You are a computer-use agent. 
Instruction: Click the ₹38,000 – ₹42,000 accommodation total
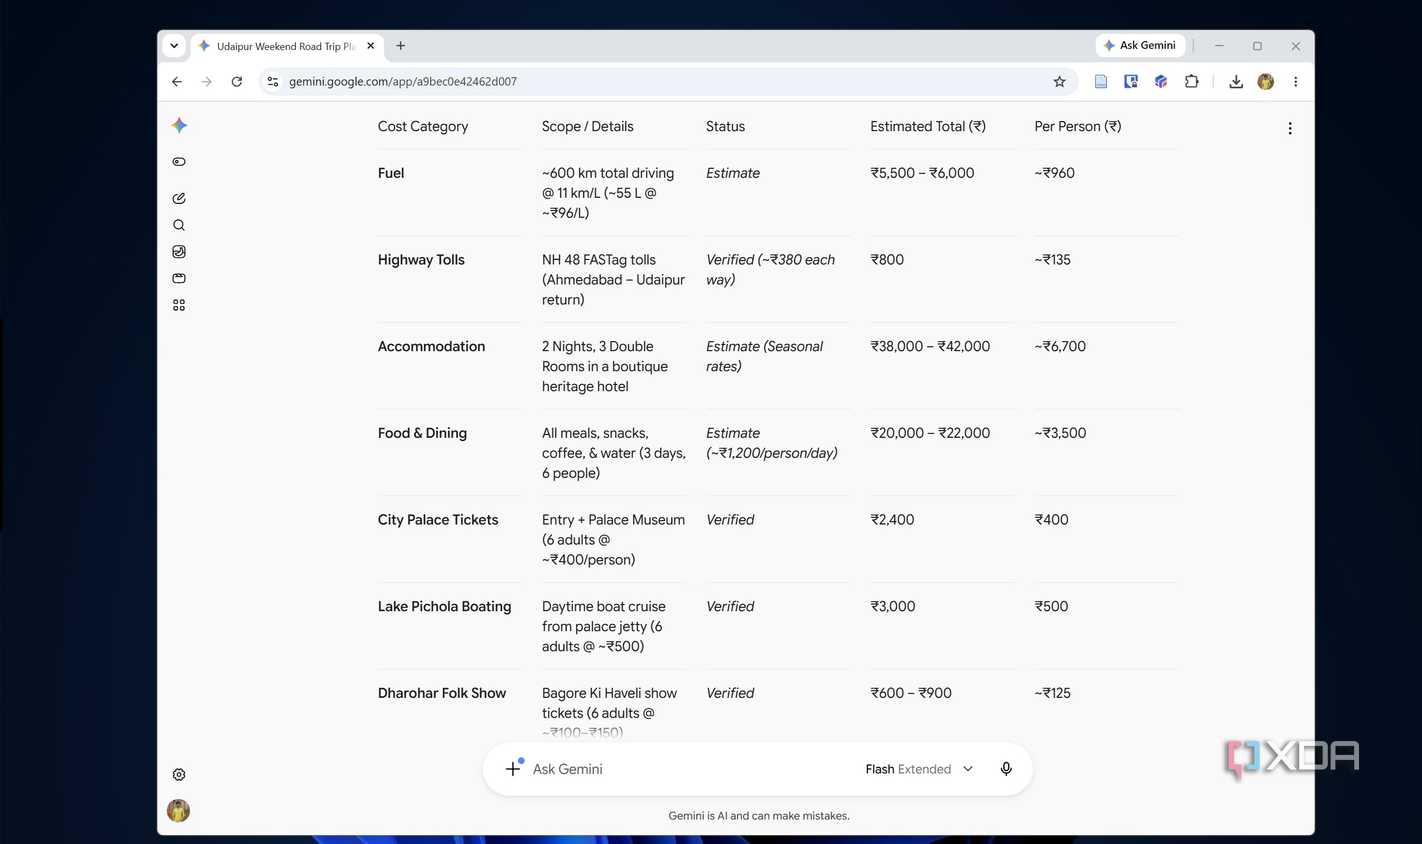[930, 347]
